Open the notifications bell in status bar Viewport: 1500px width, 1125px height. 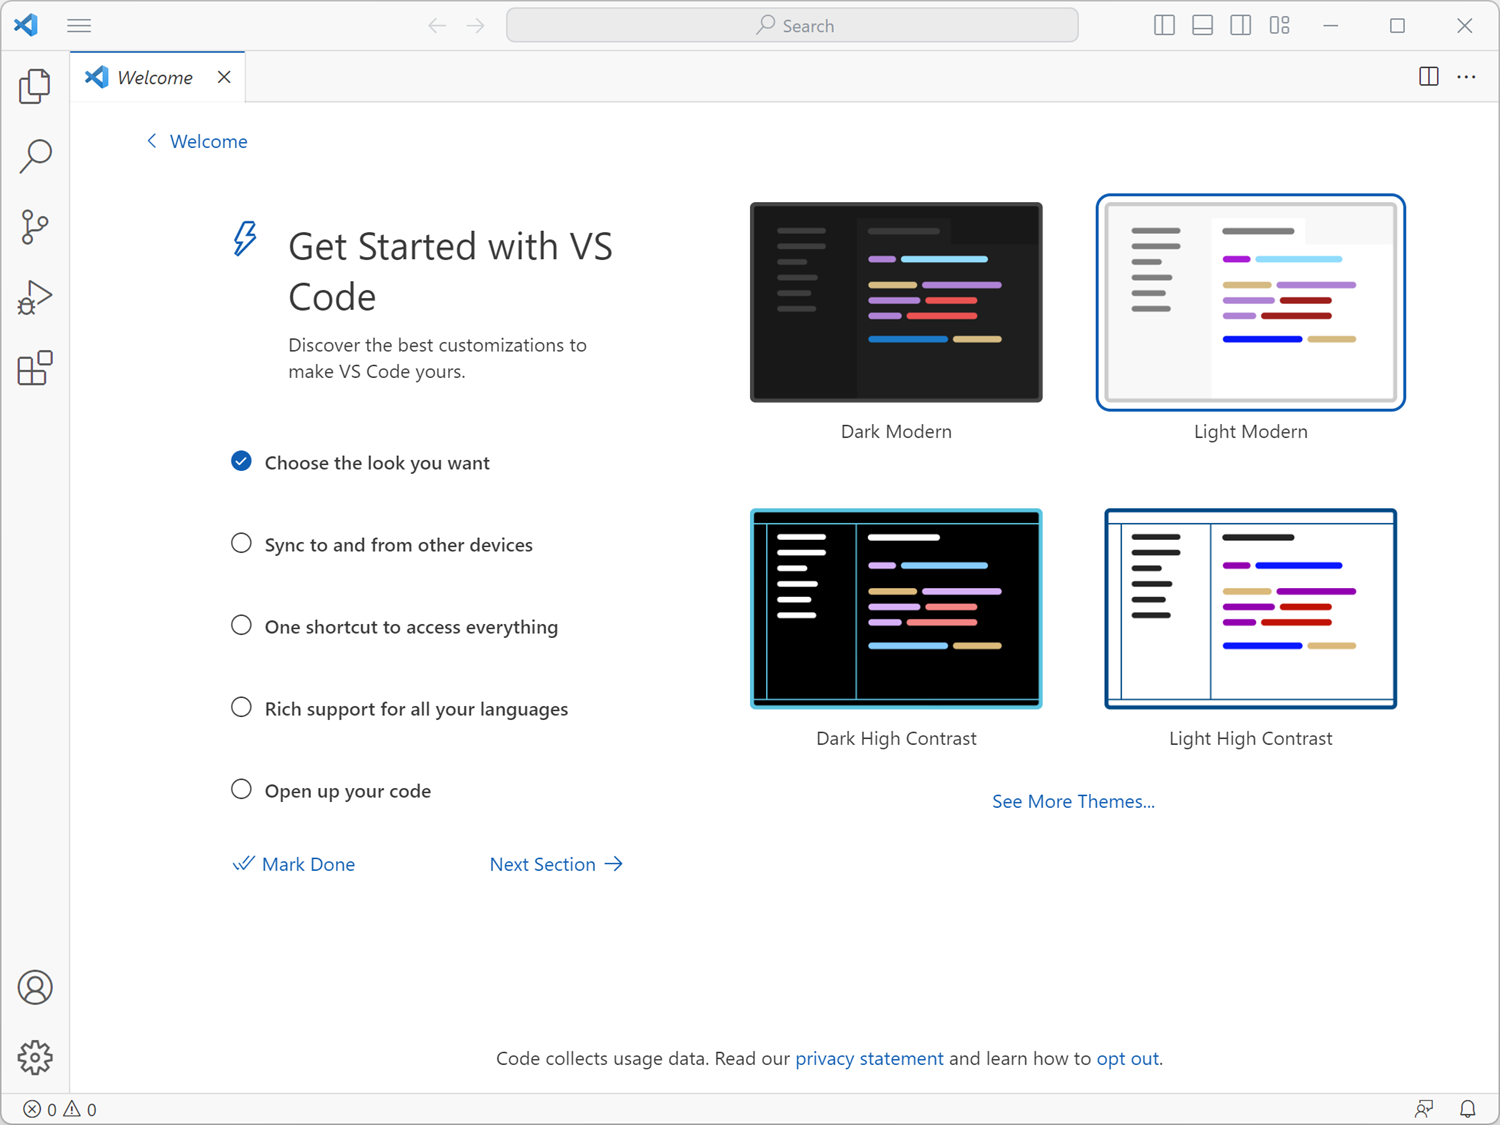(1467, 1108)
